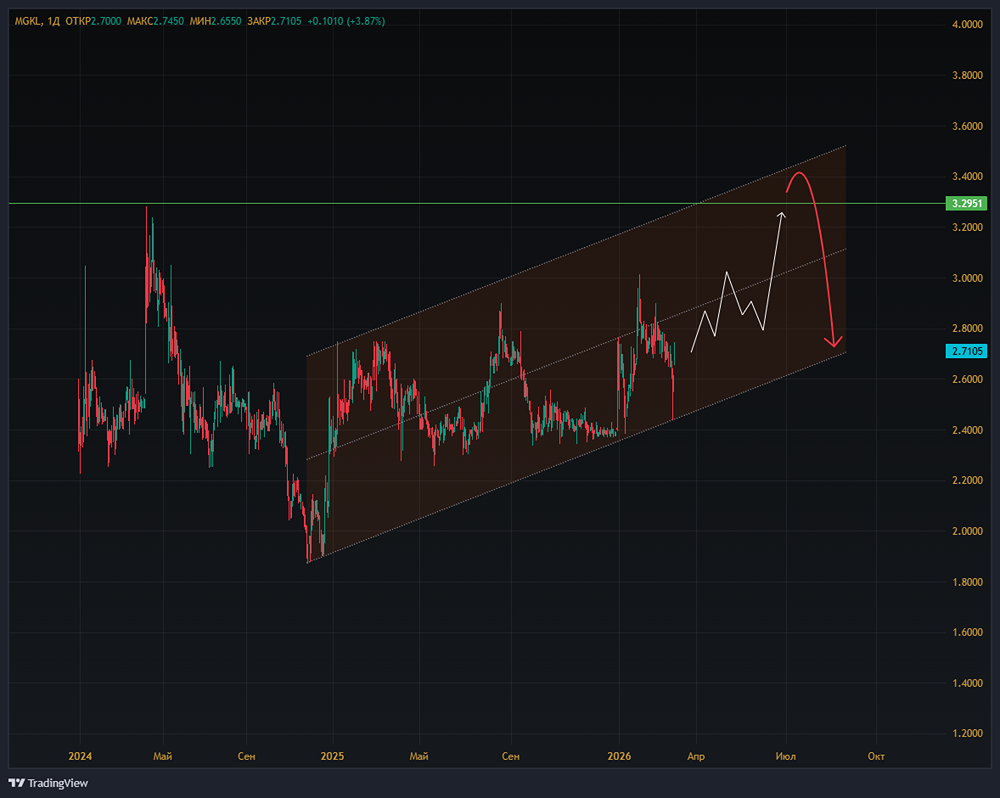Click the 1.6000 price axis label
This screenshot has height=798, width=1000.
[x=967, y=632]
